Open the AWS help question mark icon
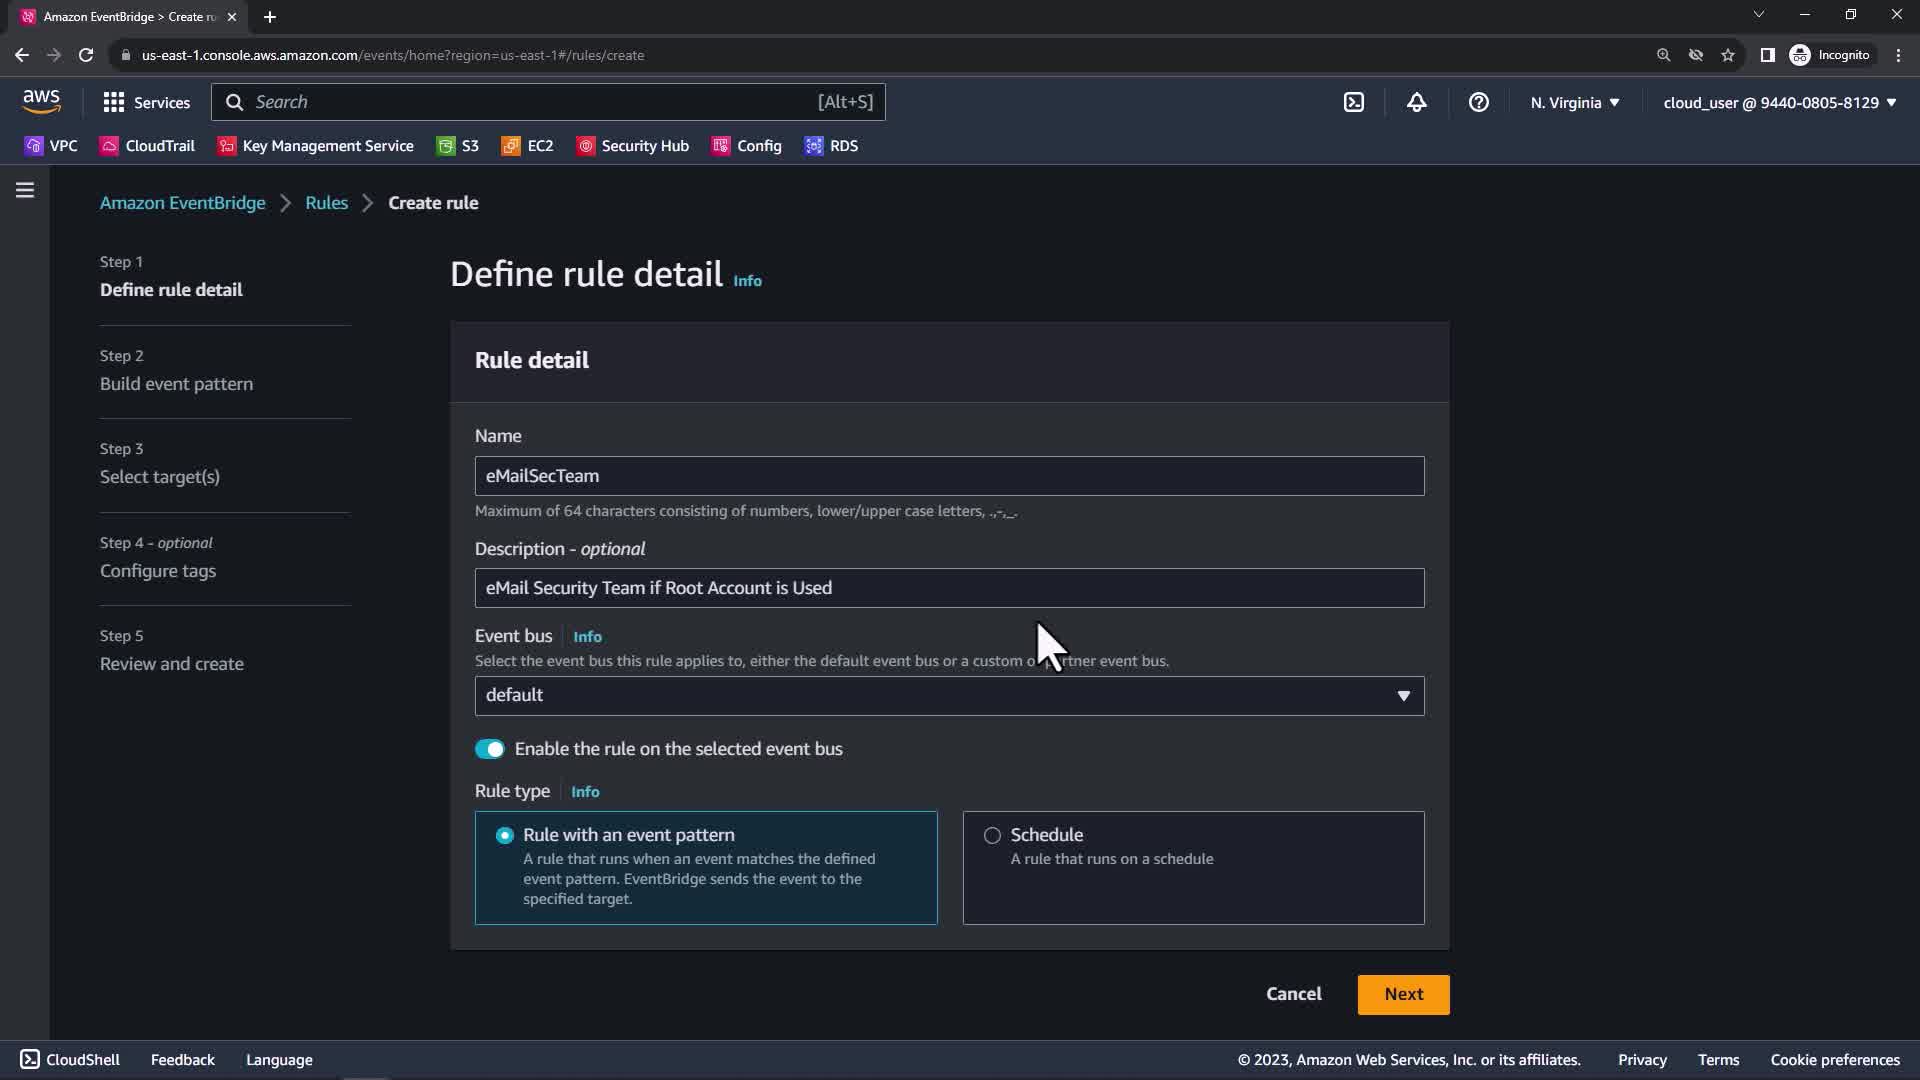This screenshot has width=1920, height=1080. (x=1478, y=102)
